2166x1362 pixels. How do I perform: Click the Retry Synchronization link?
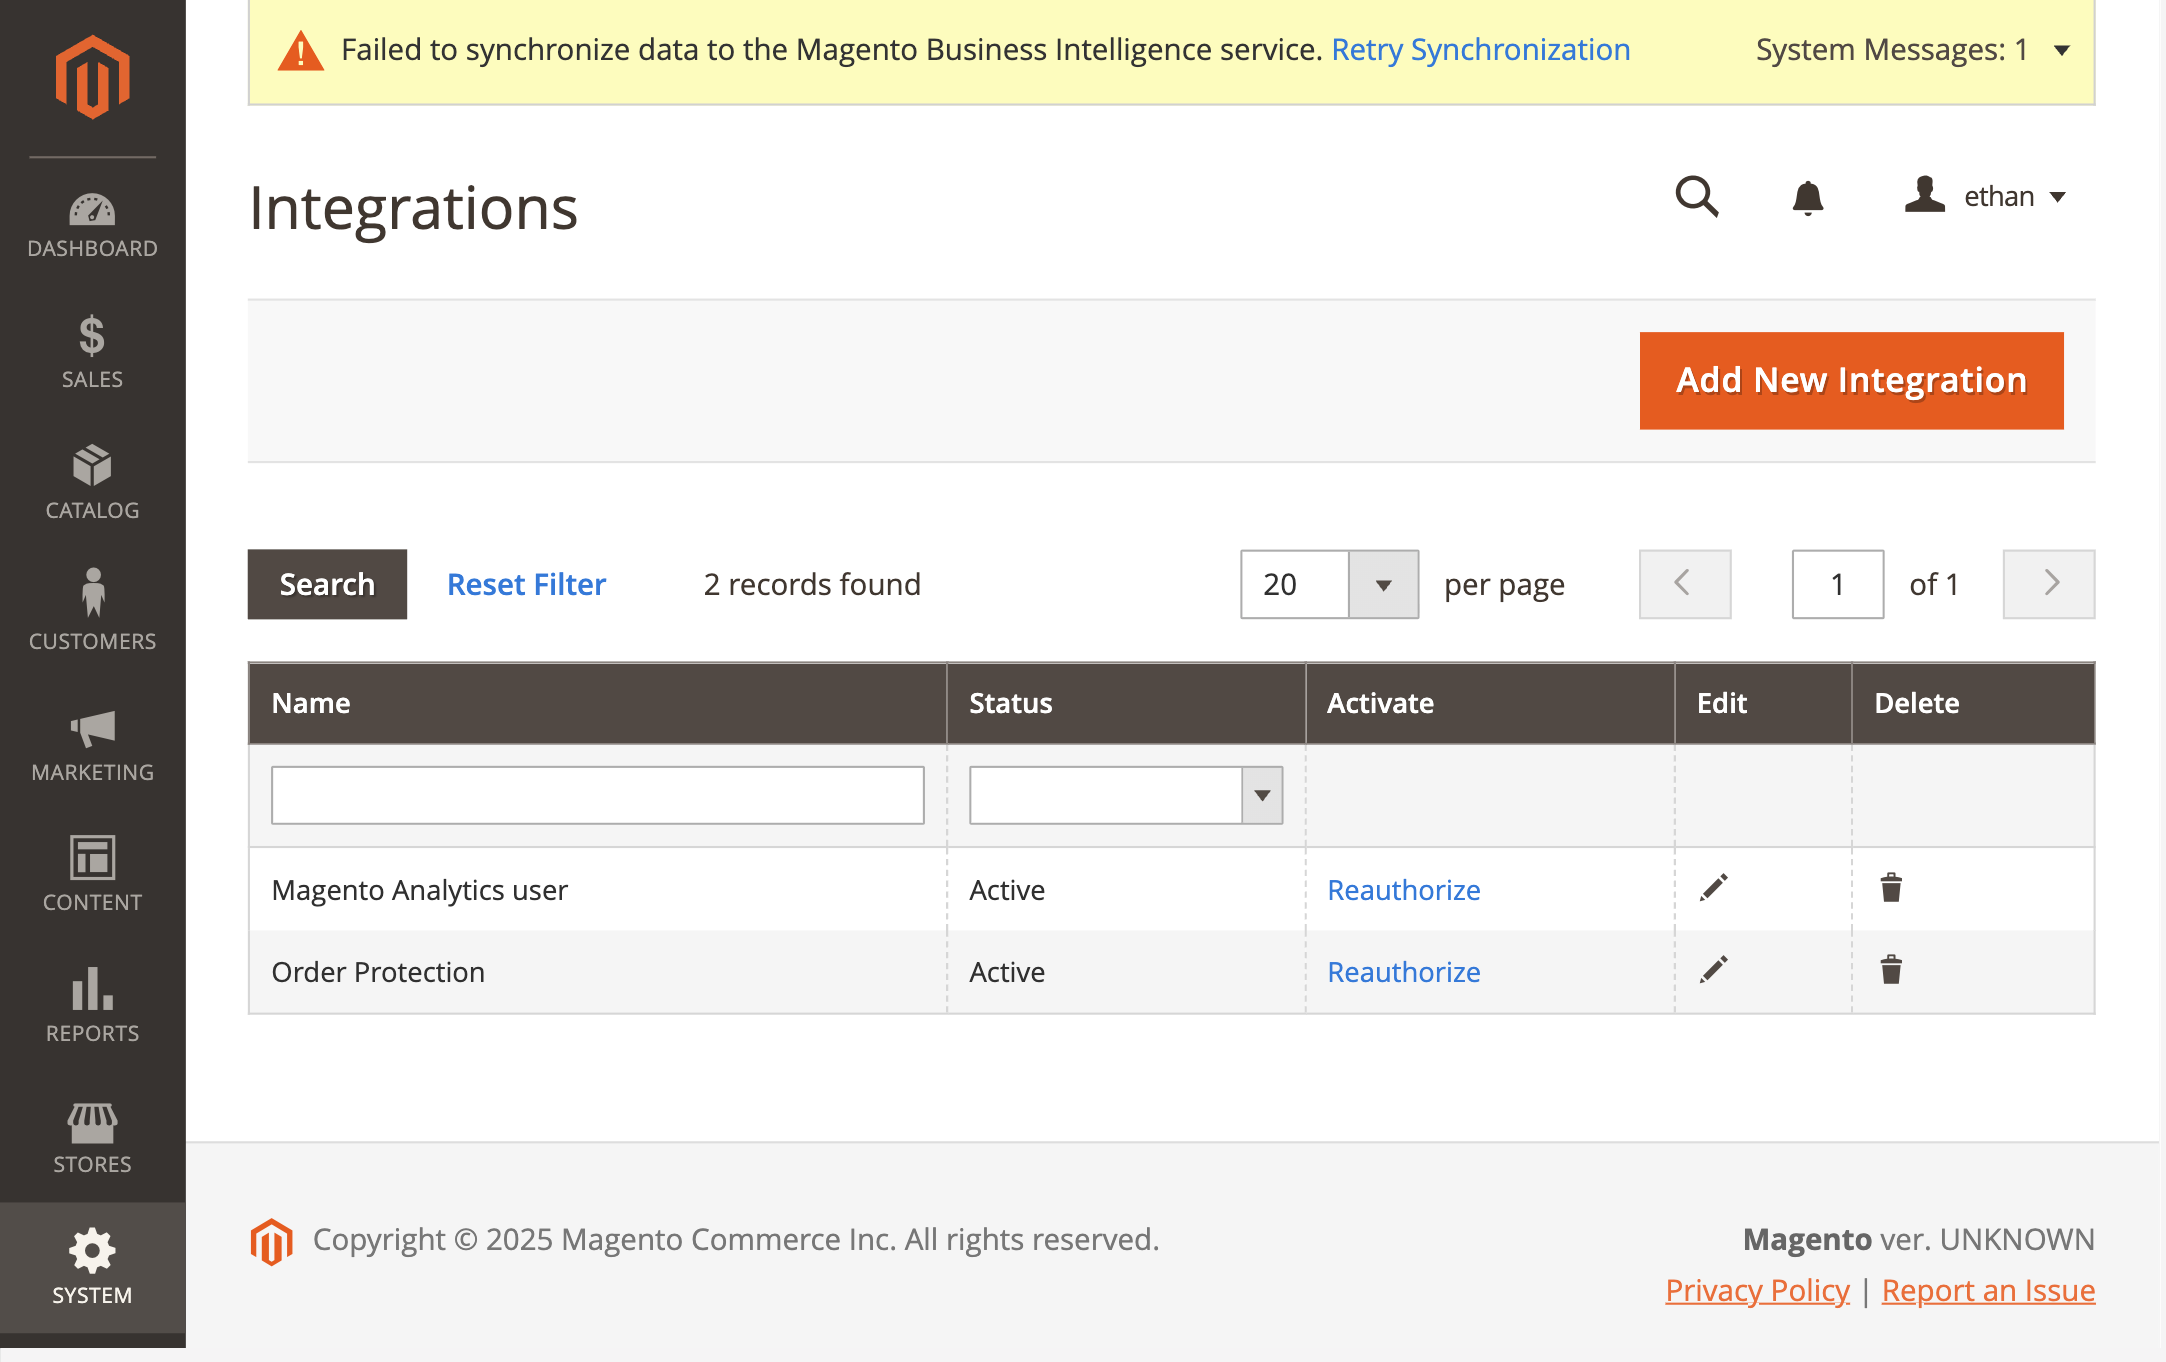tap(1480, 50)
